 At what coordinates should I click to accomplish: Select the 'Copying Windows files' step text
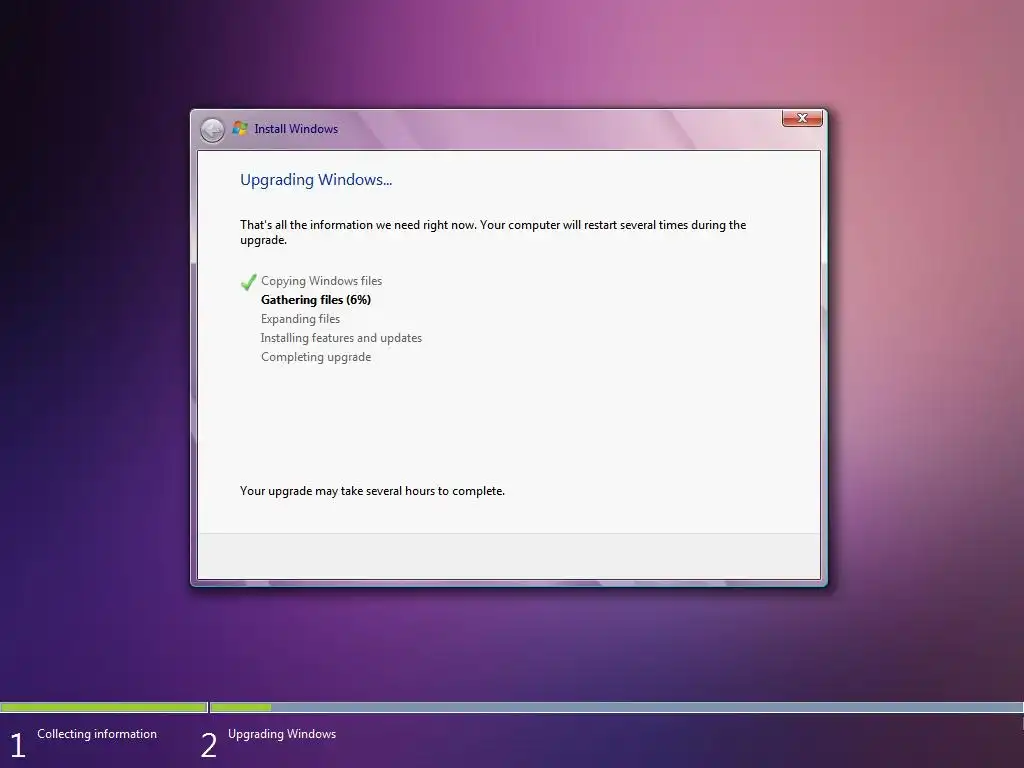pyautogui.click(x=321, y=281)
